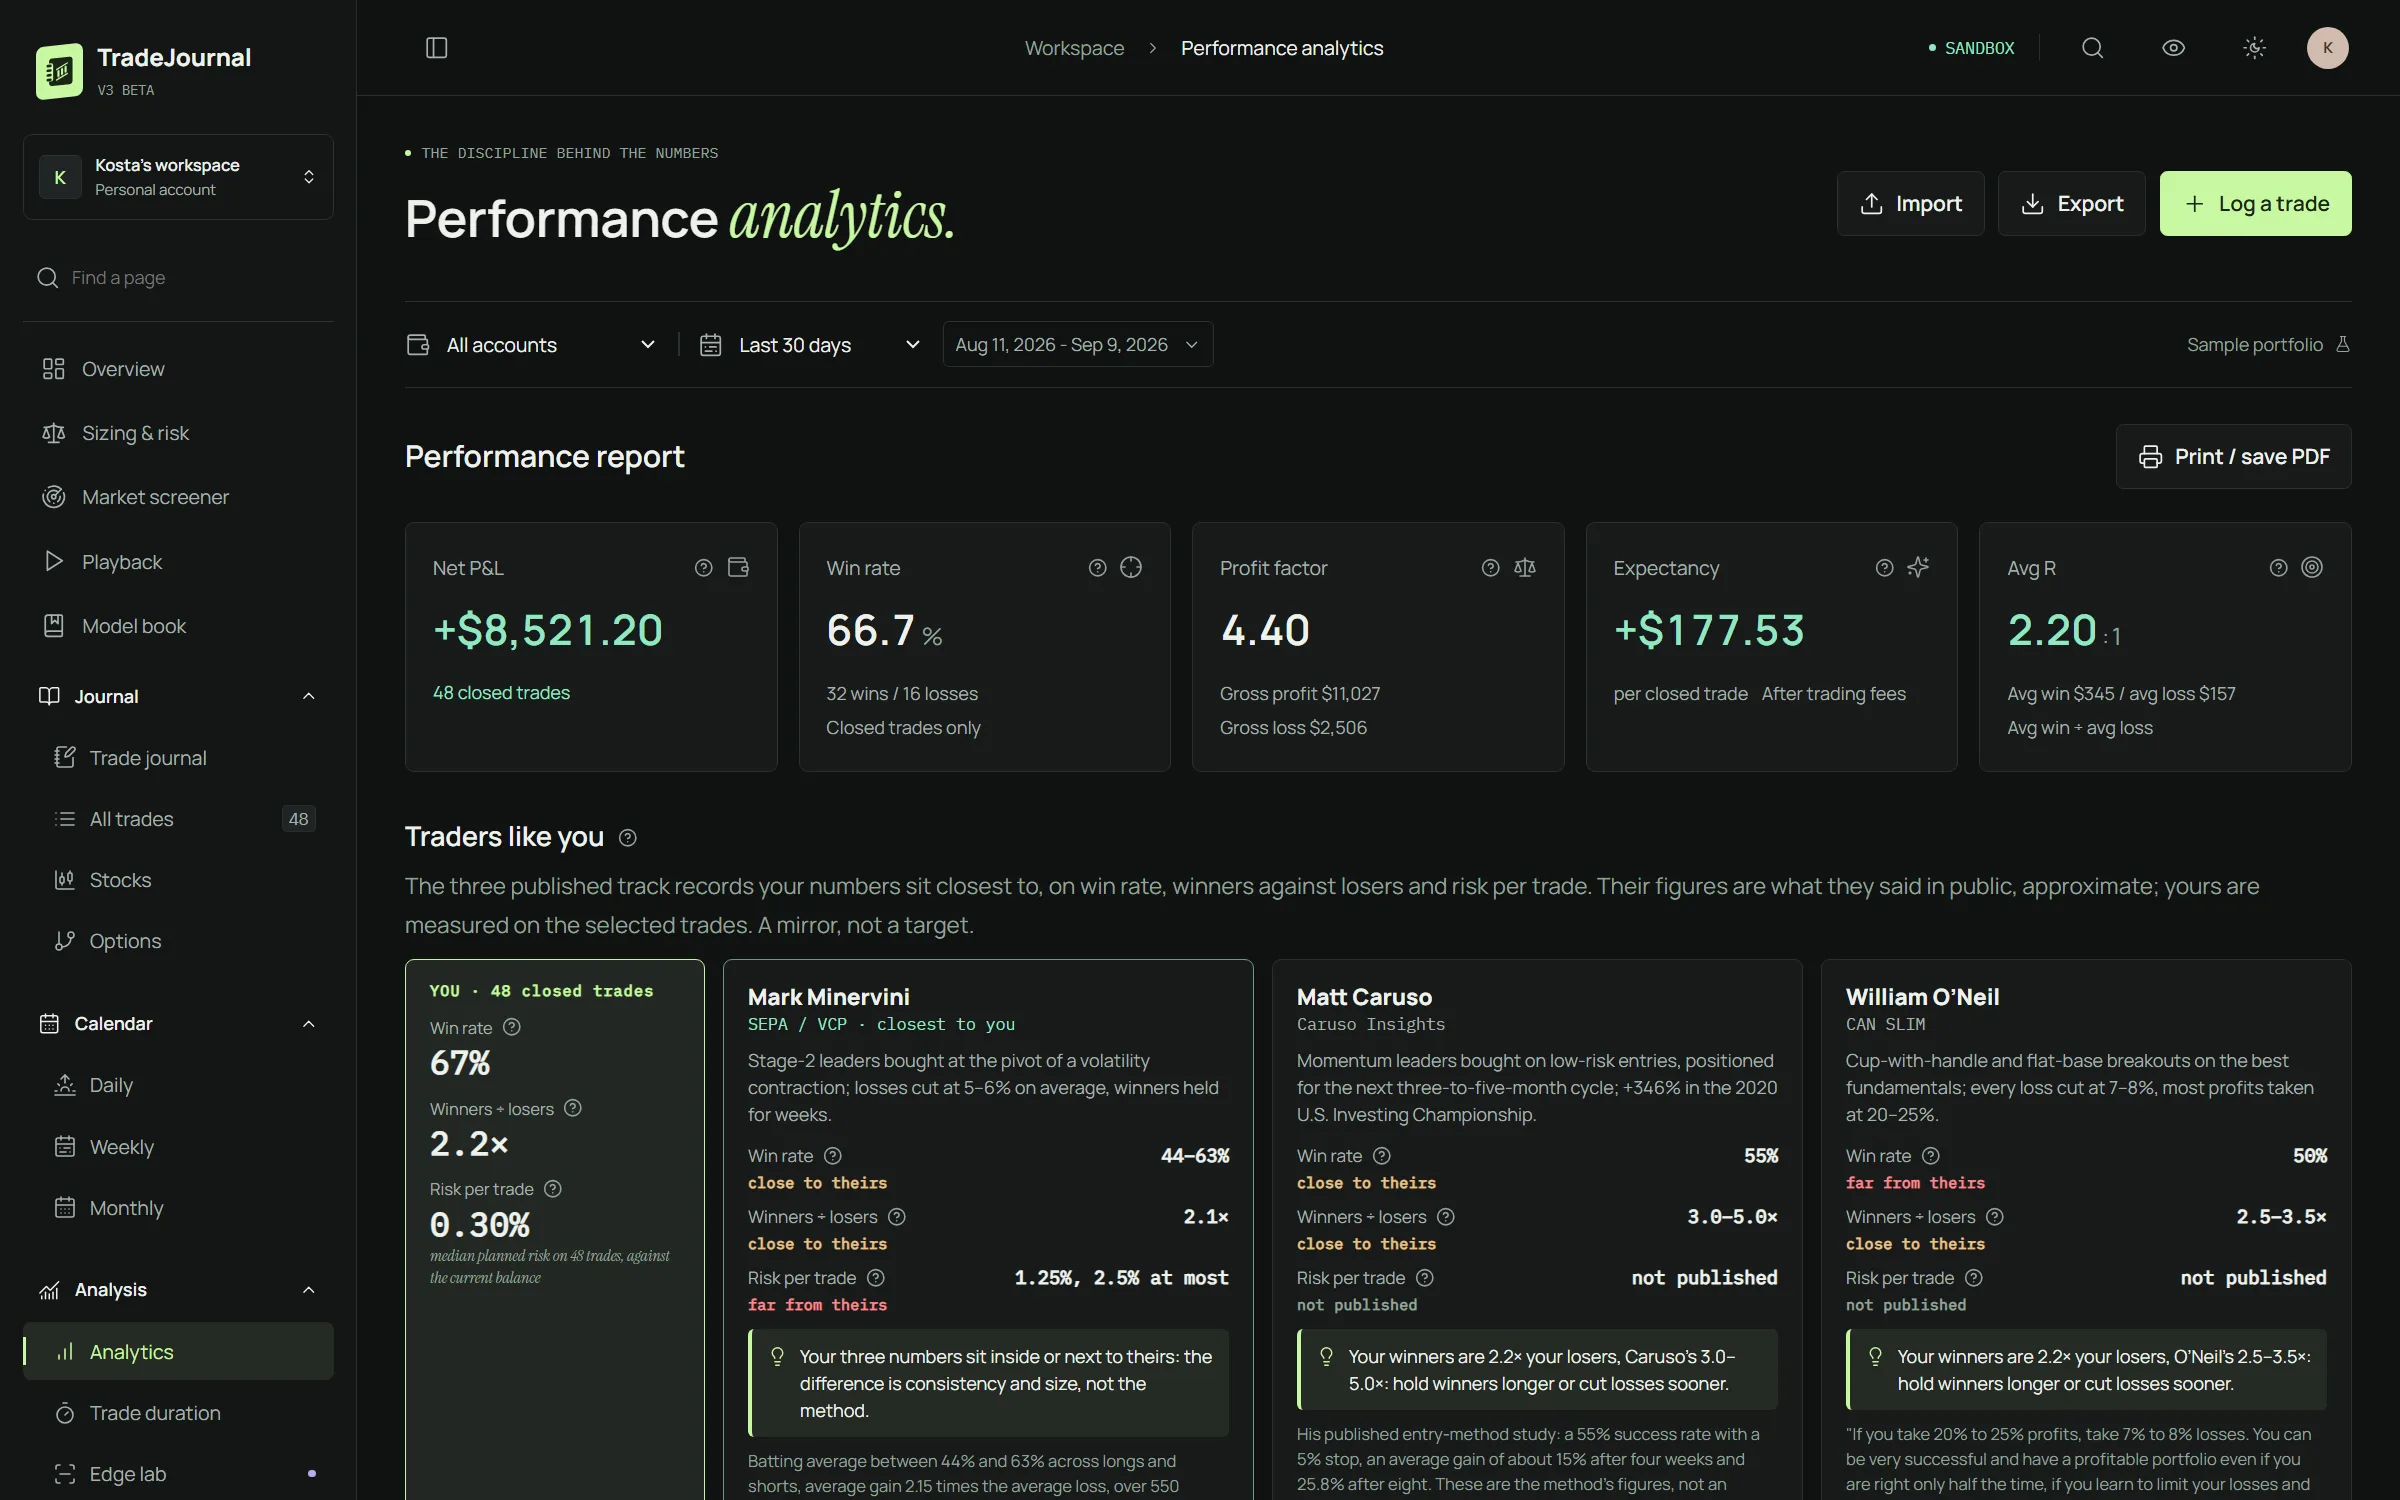Click the Import button
Viewport: 2400px width, 1500px height.
coord(1910,204)
